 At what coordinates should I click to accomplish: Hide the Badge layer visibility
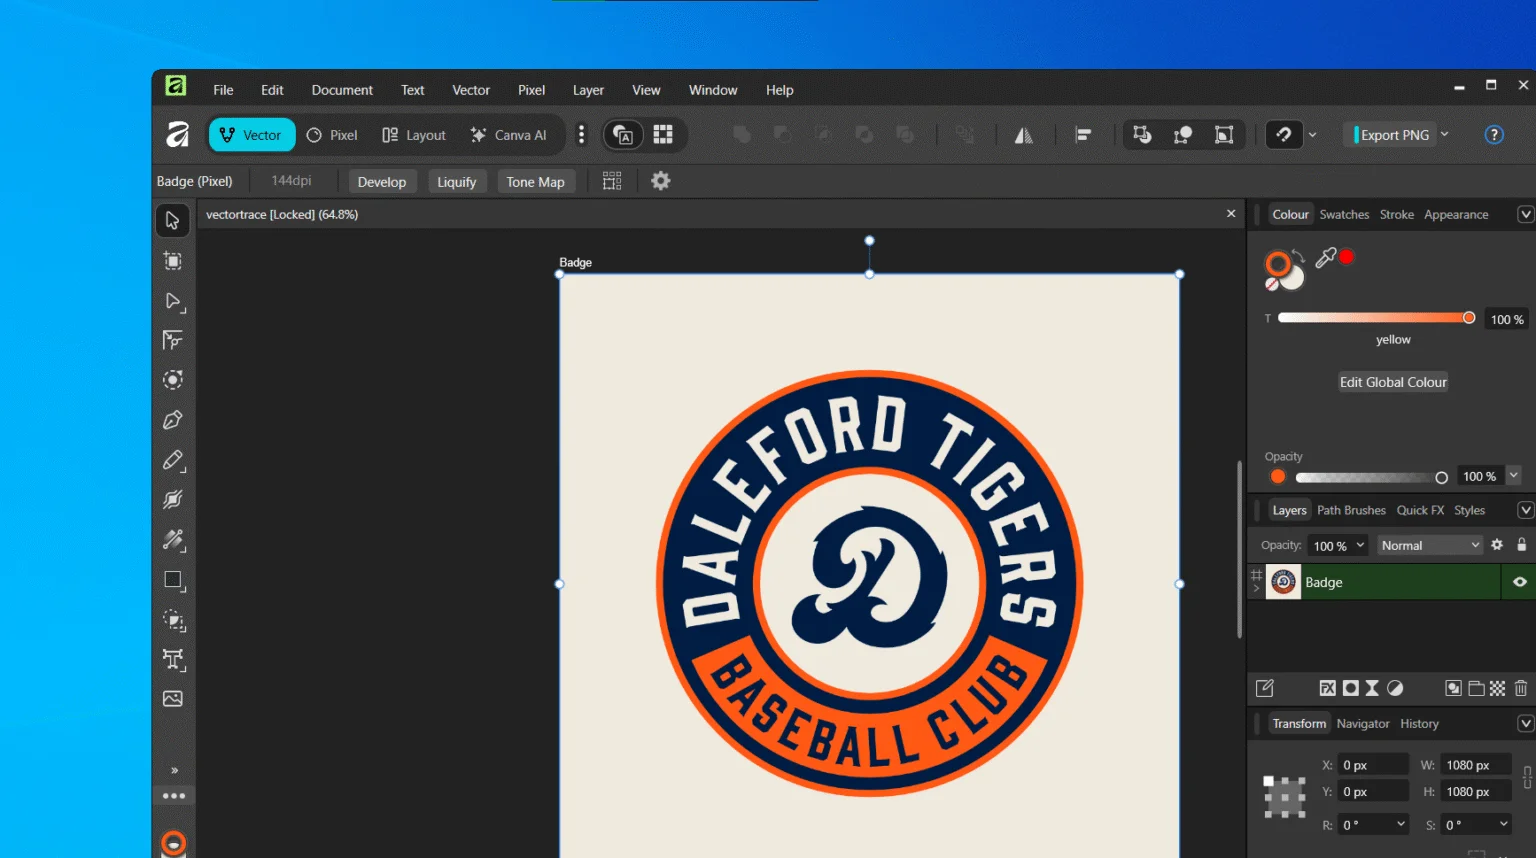[x=1519, y=582]
